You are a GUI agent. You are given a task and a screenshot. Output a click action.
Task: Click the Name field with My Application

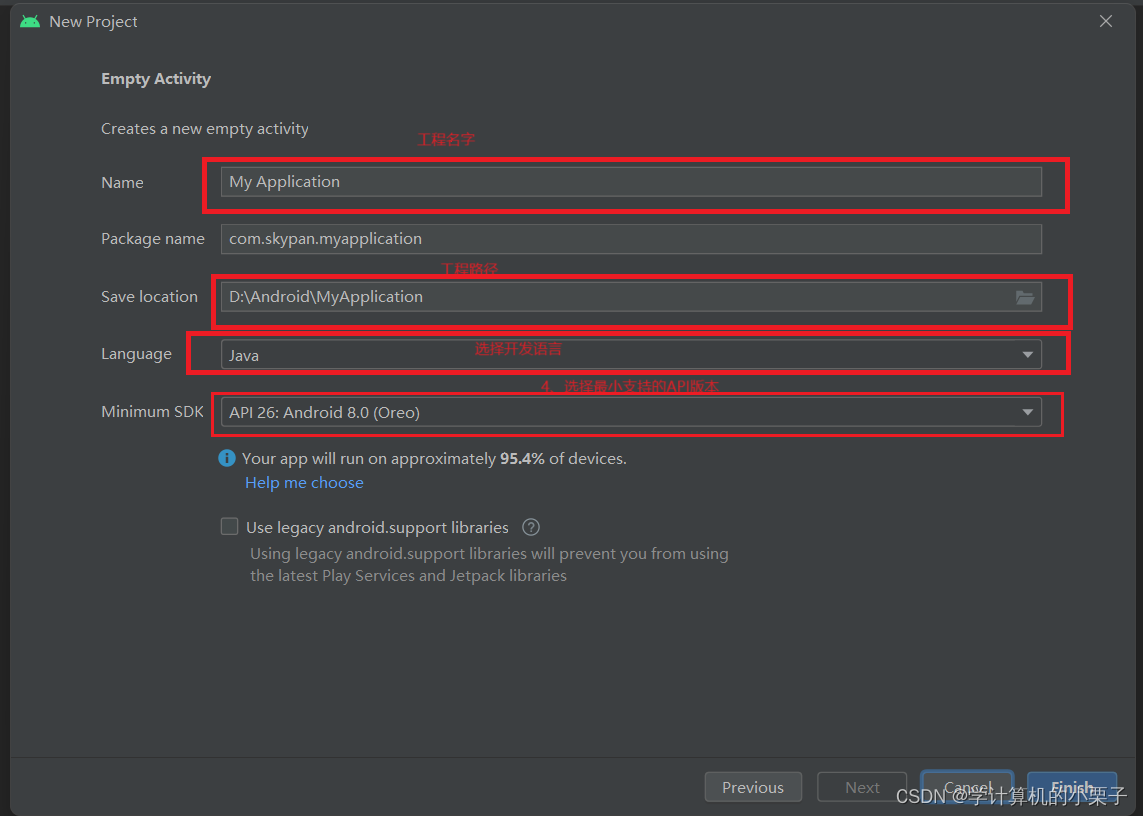[631, 182]
